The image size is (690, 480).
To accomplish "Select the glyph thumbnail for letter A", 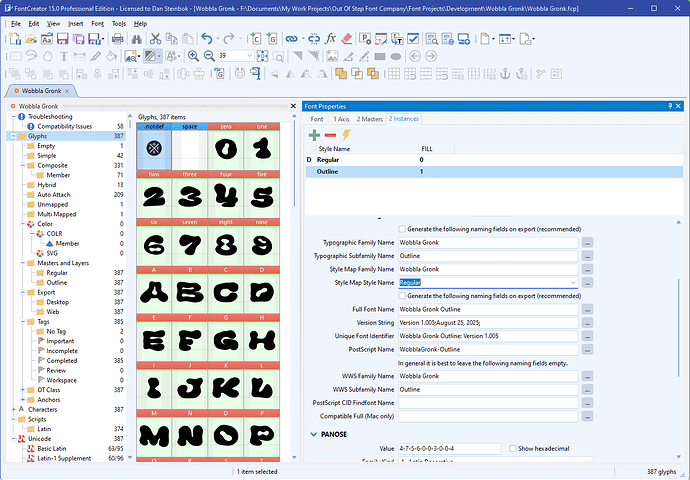I will point(154,291).
